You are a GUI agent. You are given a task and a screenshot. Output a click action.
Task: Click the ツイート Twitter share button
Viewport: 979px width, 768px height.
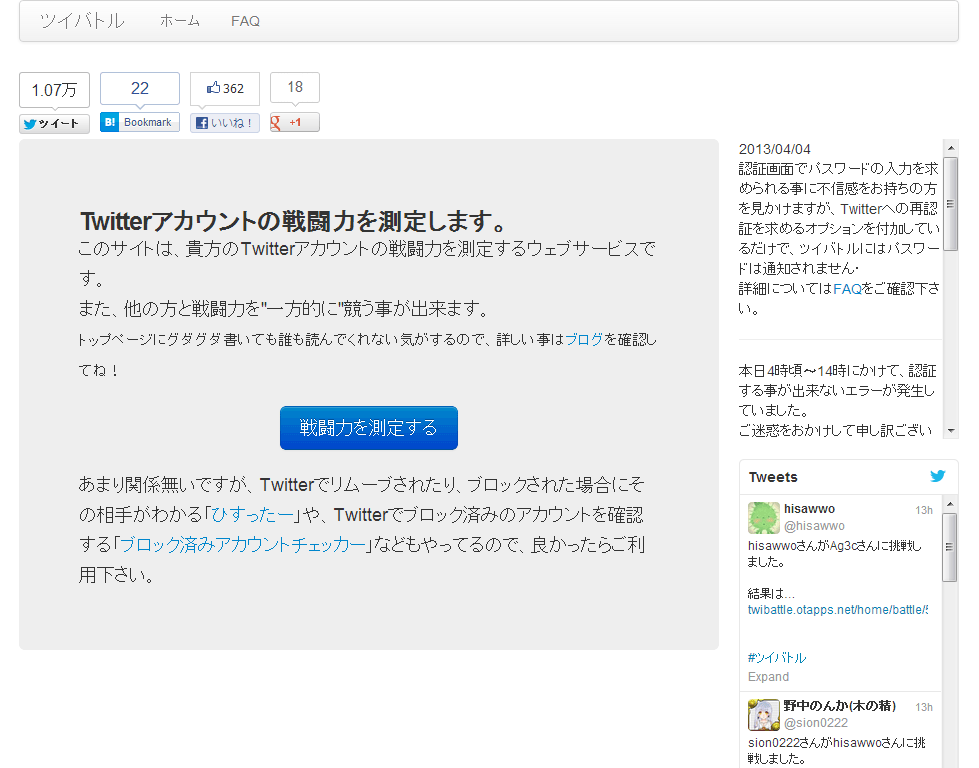pos(54,124)
